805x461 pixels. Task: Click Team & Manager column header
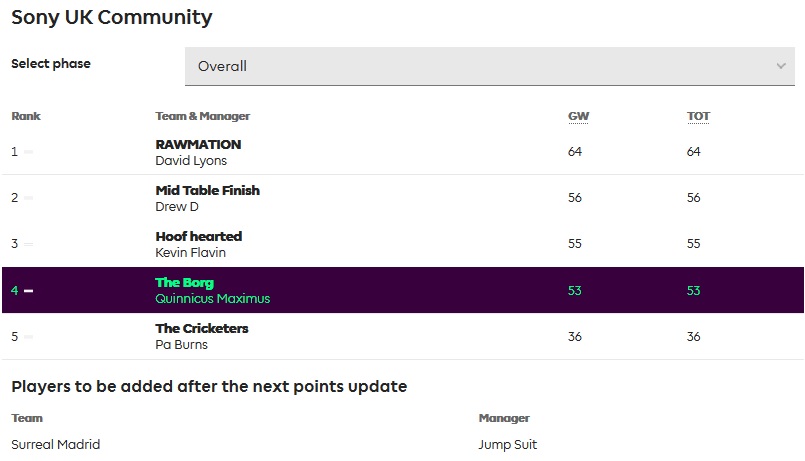click(x=202, y=116)
